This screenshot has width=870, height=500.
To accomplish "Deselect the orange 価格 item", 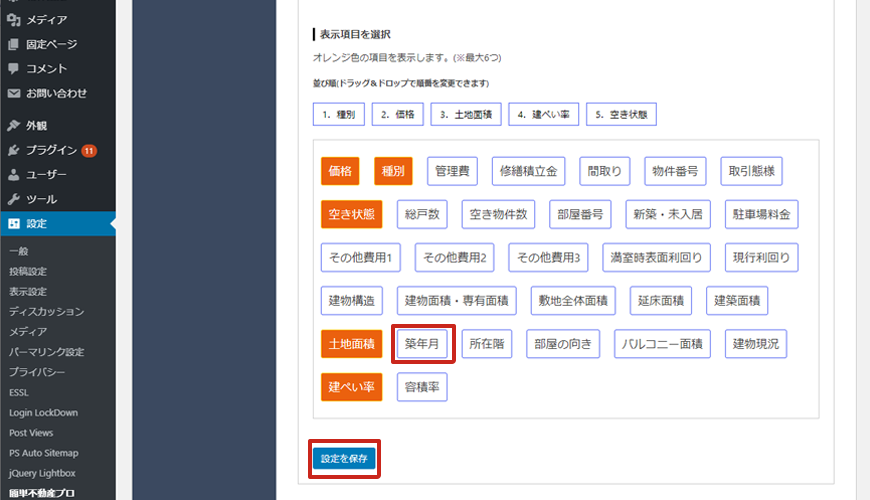I will 340,172.
